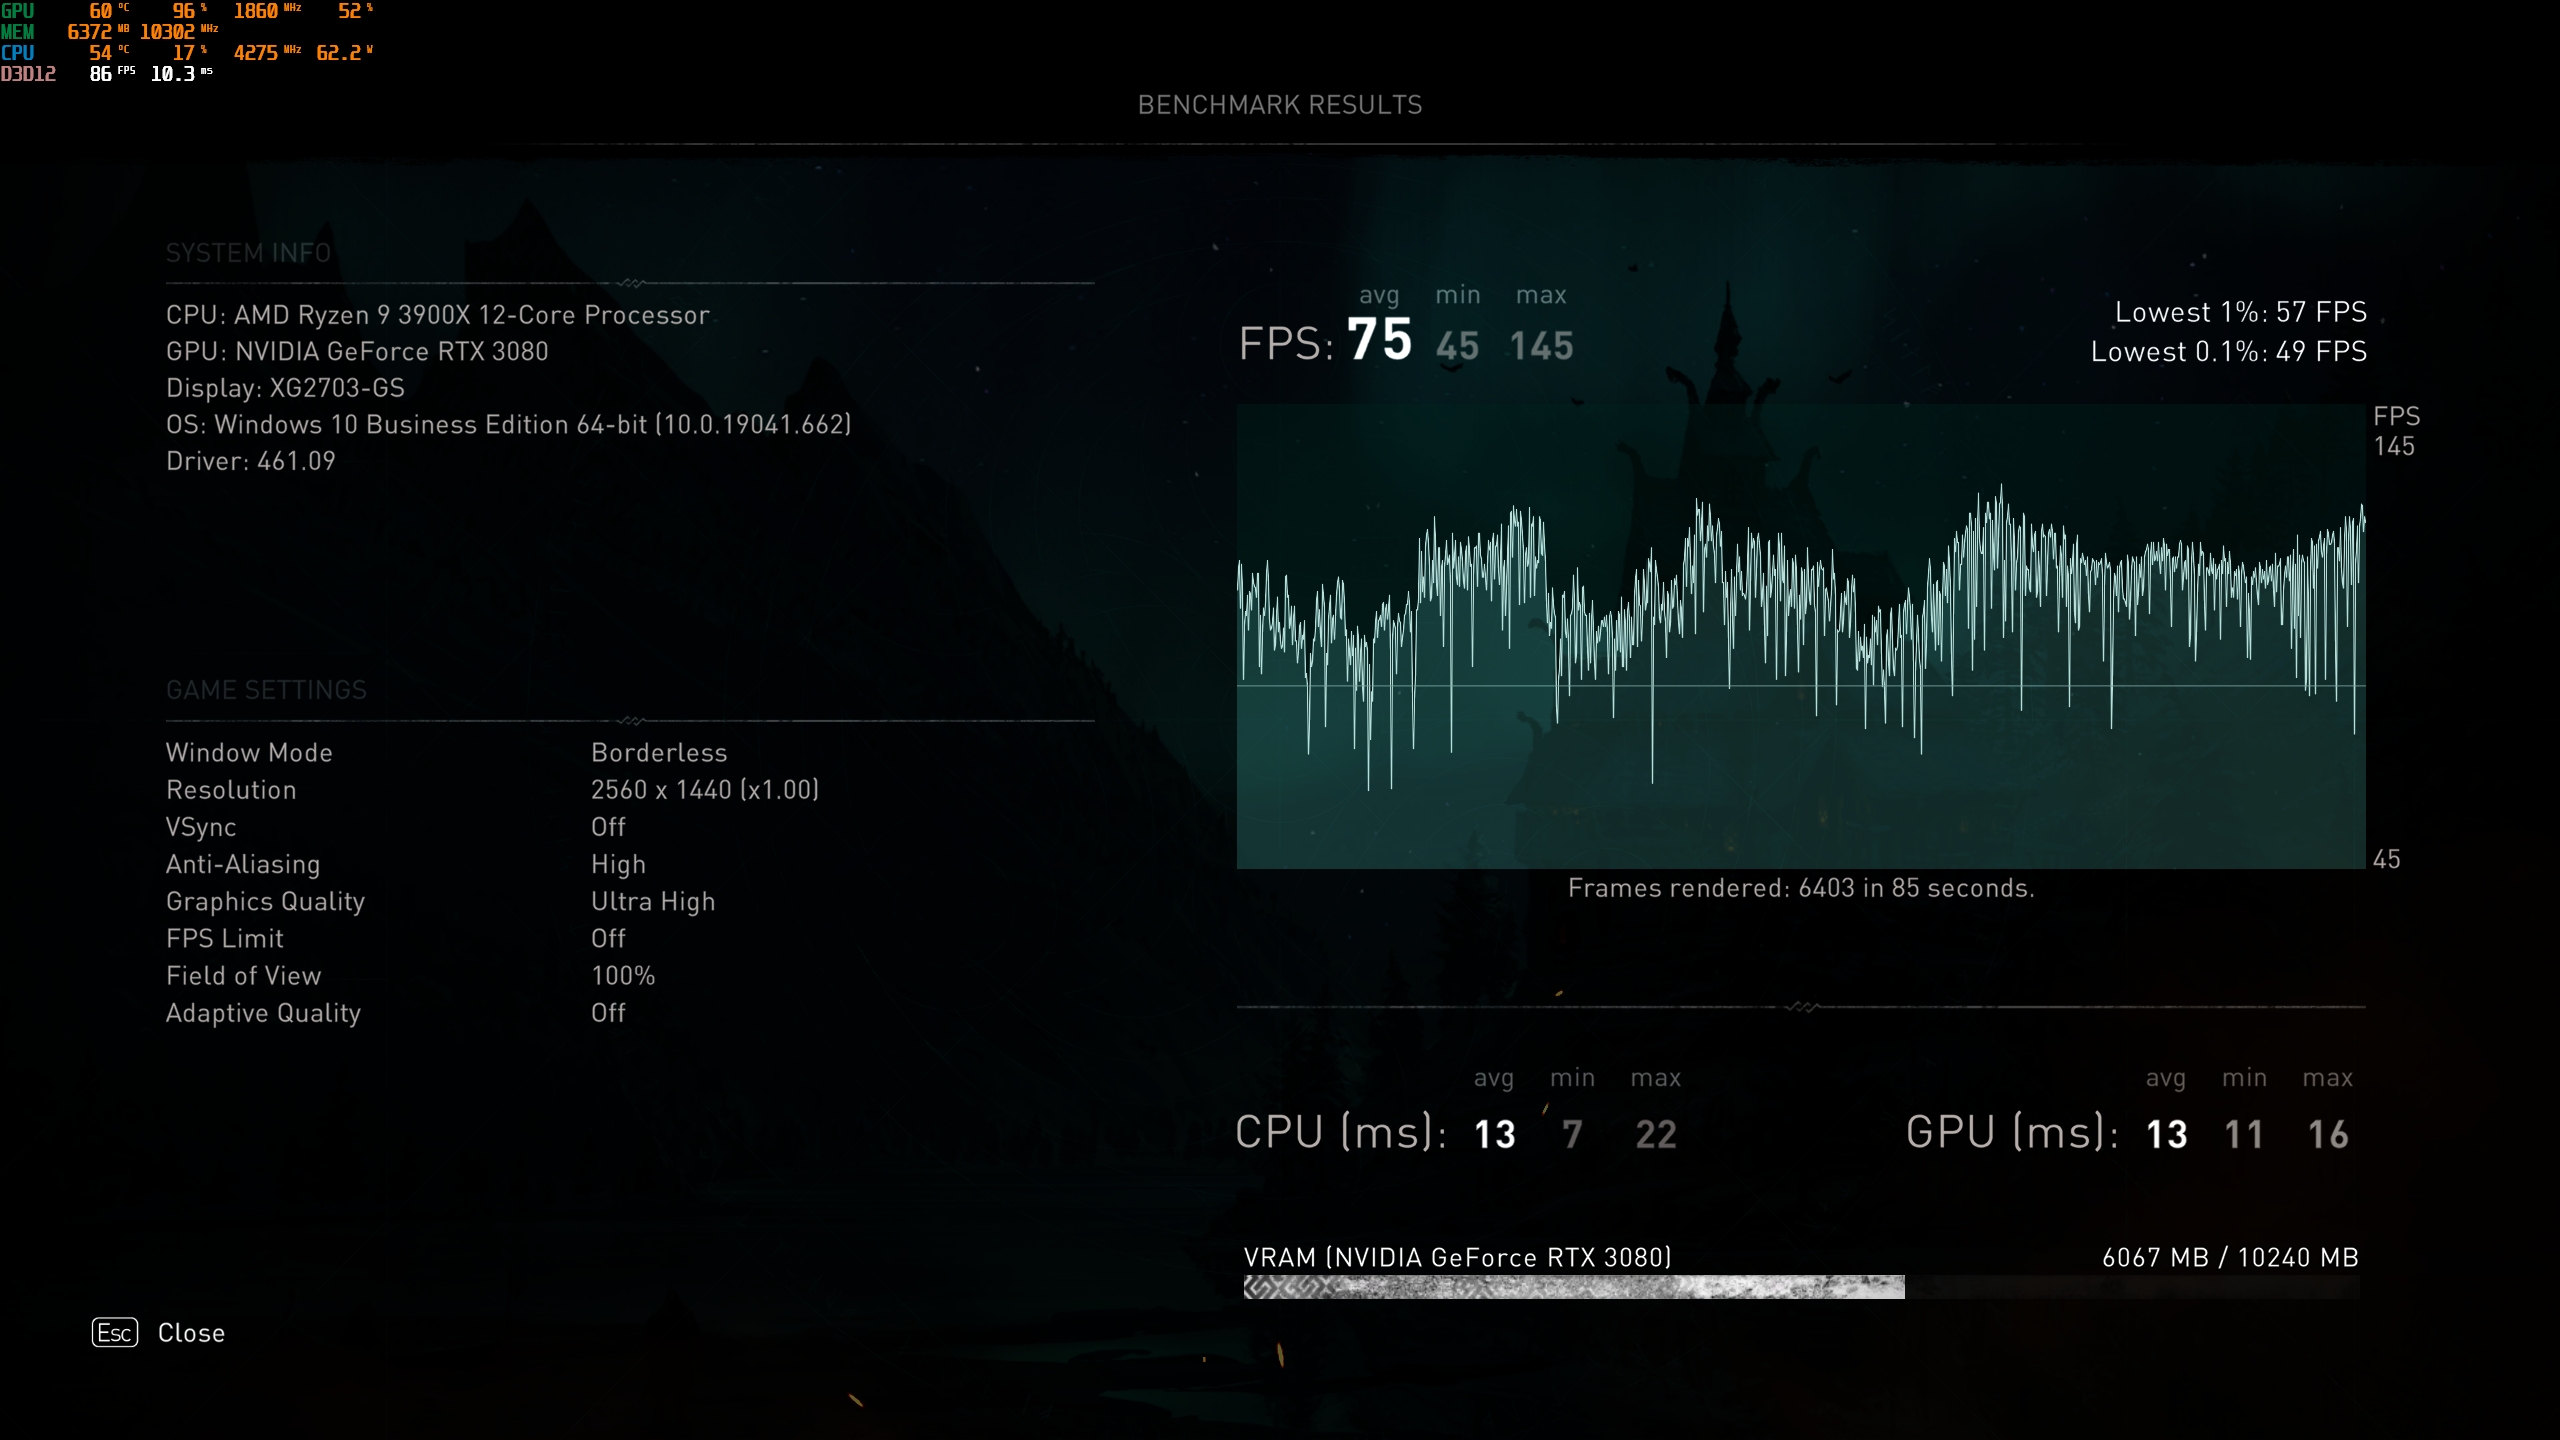
Task: Click the VSync Off value
Action: click(x=608, y=827)
